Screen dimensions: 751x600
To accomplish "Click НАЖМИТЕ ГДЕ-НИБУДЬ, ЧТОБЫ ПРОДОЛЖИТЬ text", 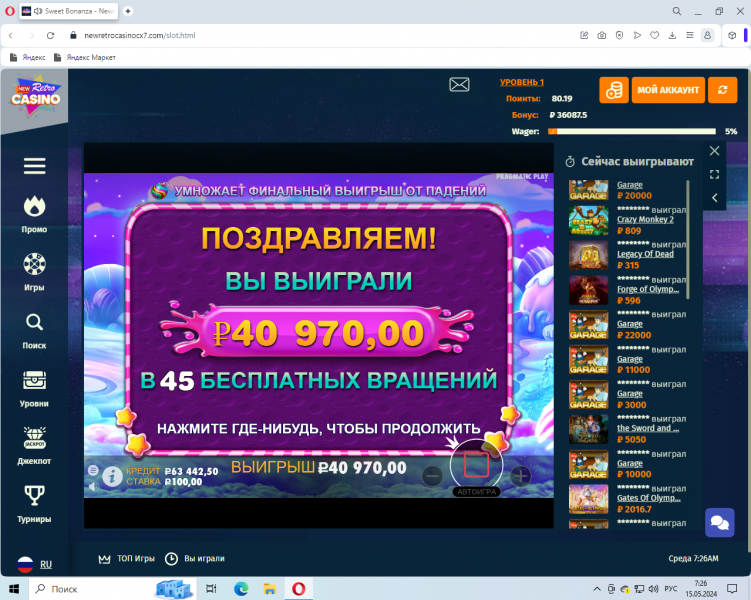I will pos(319,429).
